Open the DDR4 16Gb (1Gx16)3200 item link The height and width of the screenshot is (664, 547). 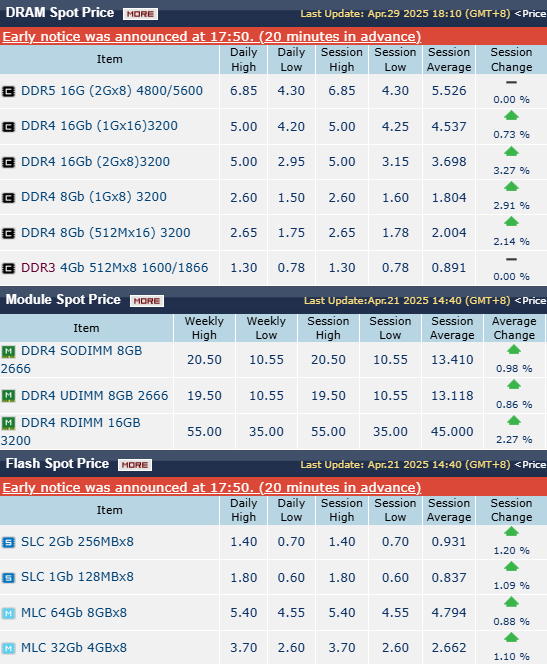coord(99,126)
